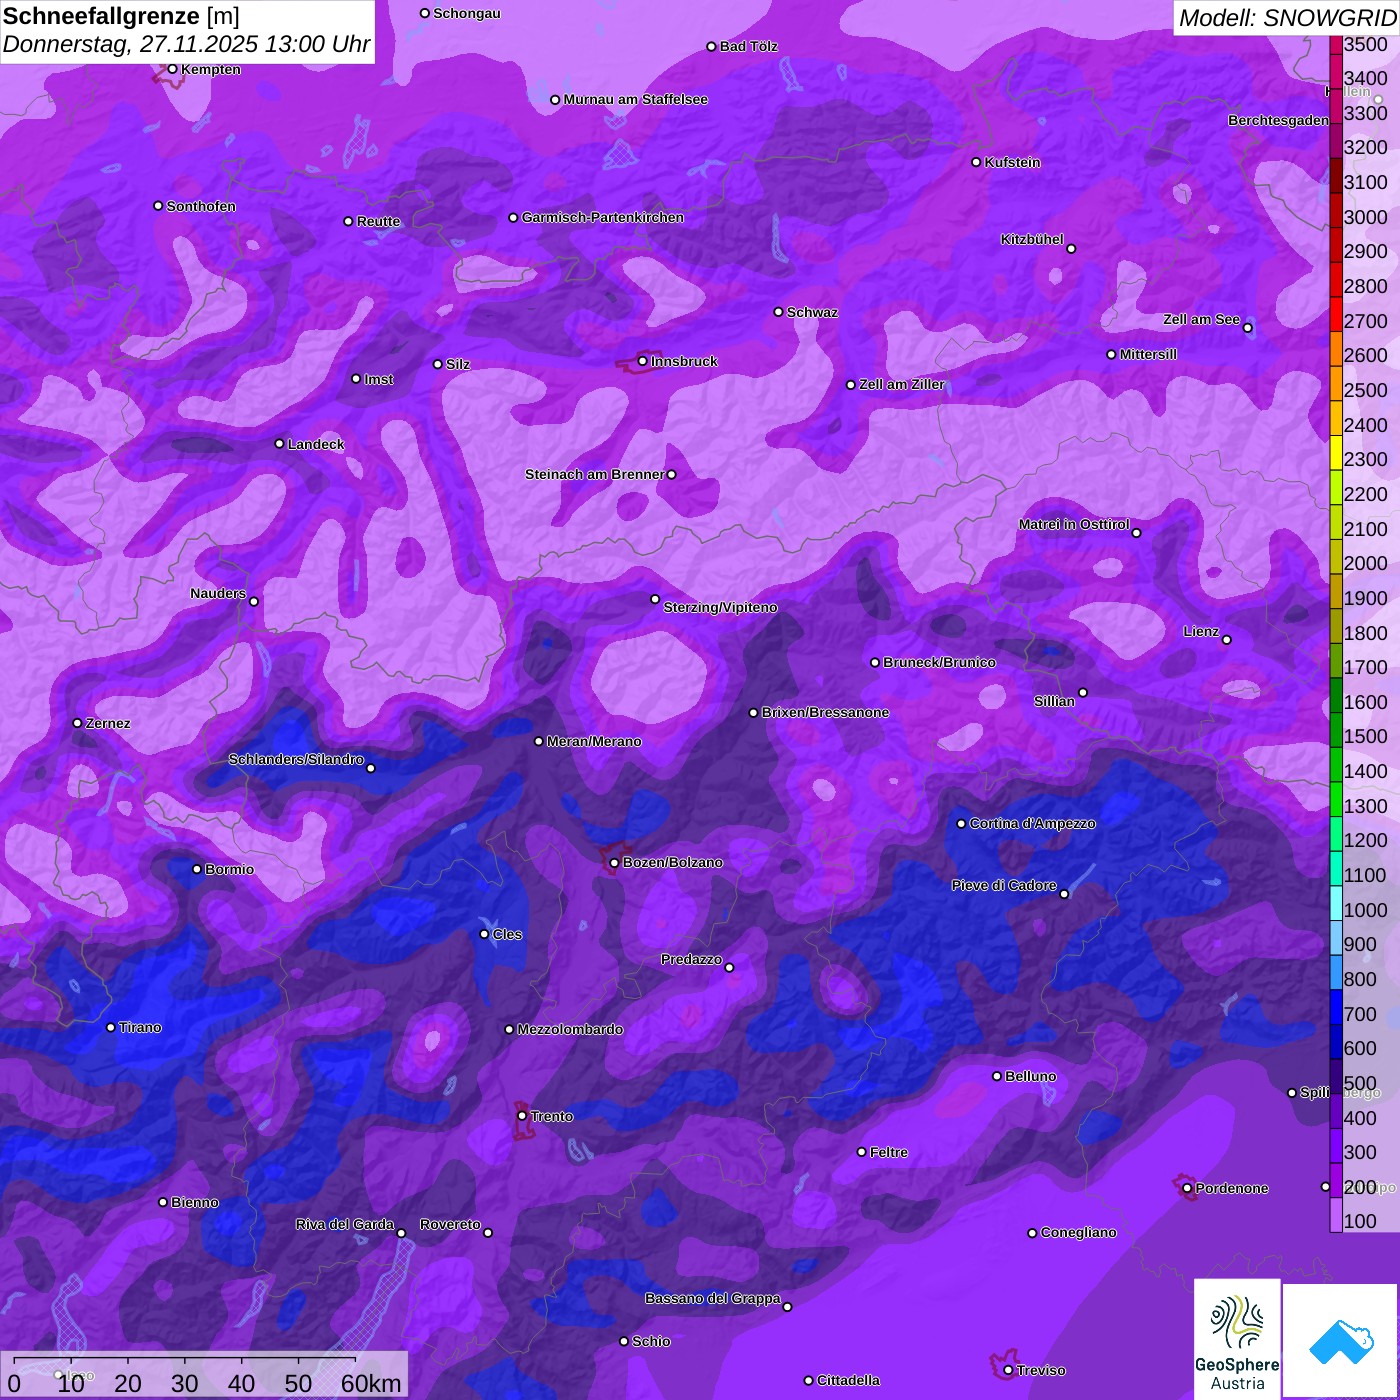Screen dimensions: 1400x1400
Task: Click the Bormio location dot
Action: click(197, 869)
